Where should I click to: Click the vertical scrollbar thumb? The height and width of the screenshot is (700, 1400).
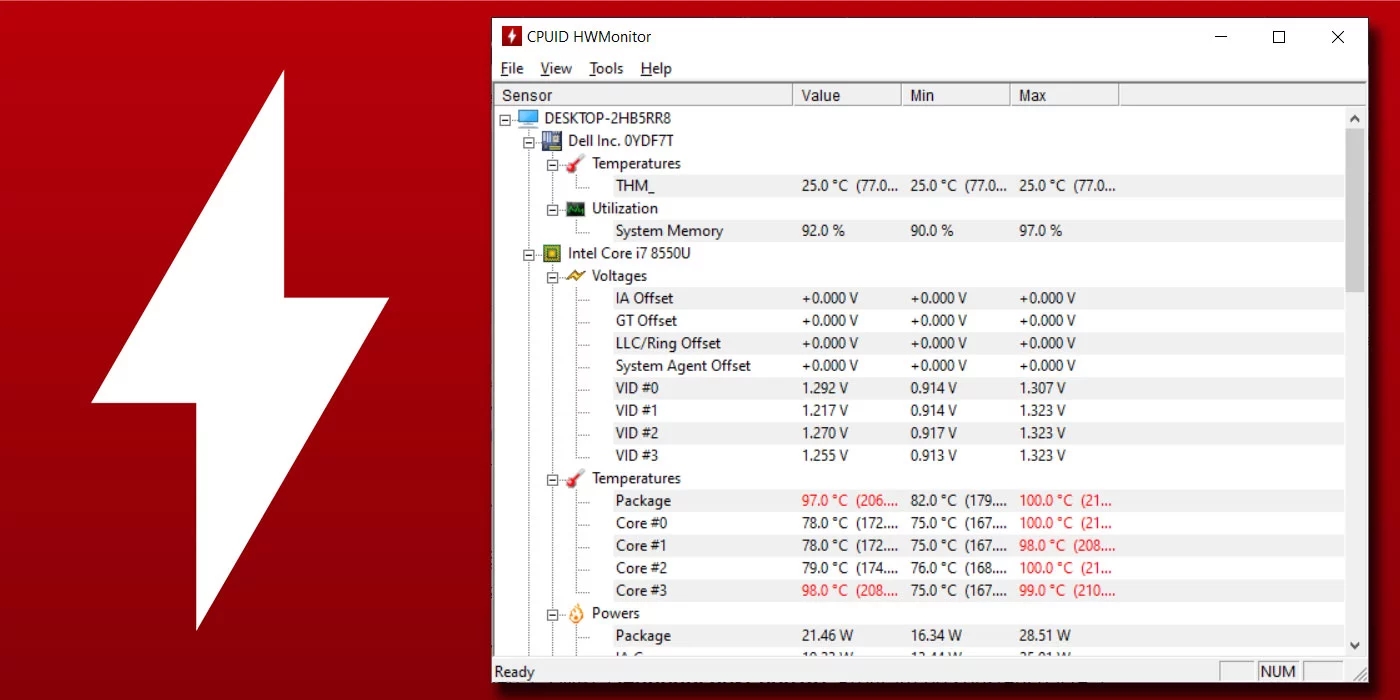[x=1355, y=210]
